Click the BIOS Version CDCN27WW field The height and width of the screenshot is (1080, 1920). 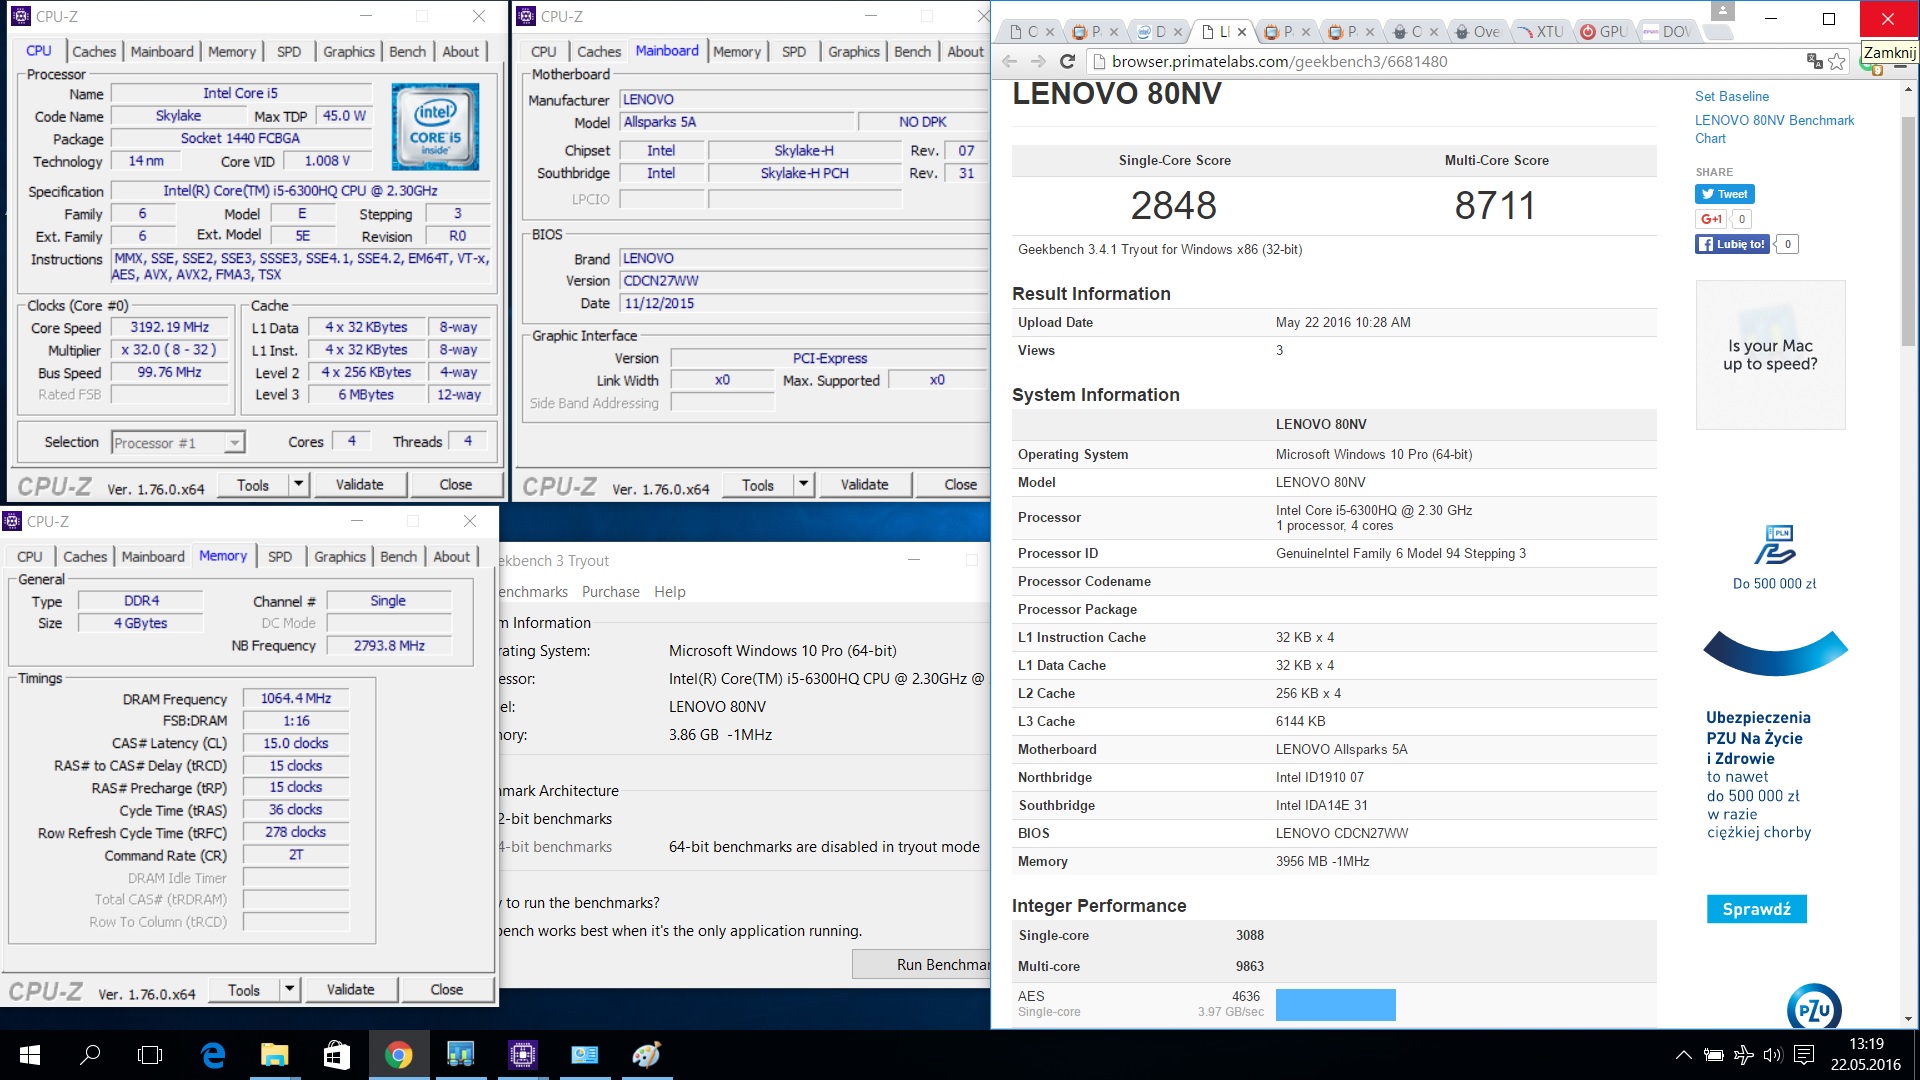[x=804, y=281]
